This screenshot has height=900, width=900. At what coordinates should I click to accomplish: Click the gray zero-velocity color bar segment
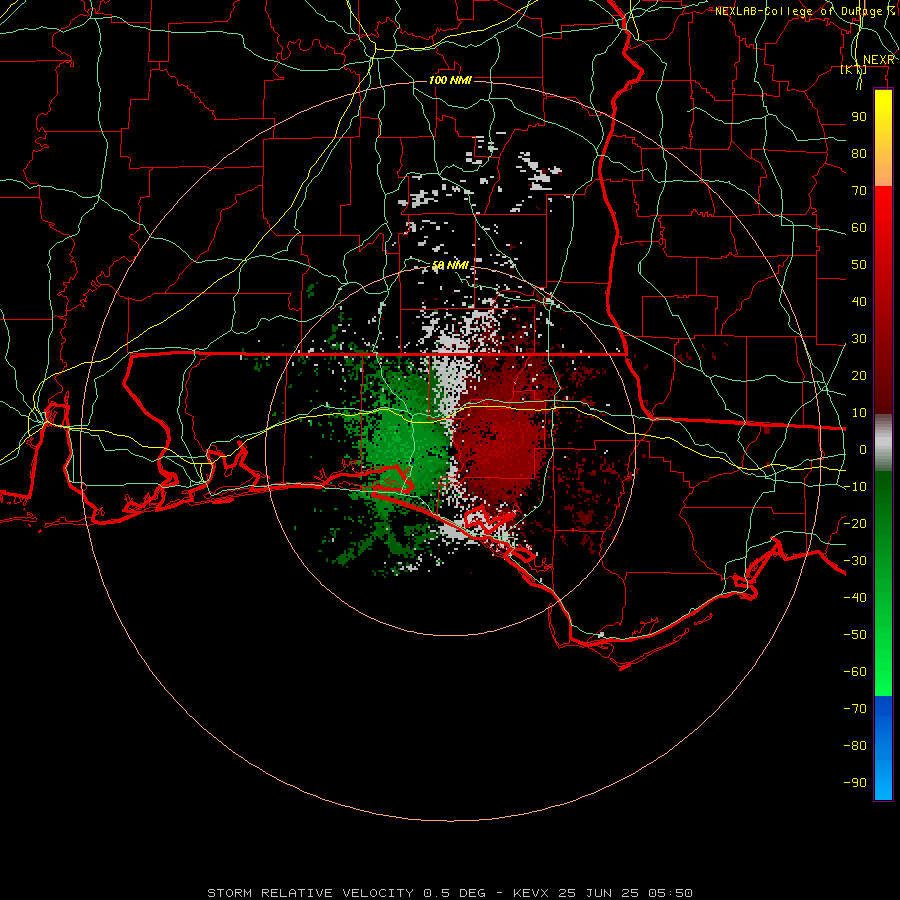pyautogui.click(x=883, y=443)
